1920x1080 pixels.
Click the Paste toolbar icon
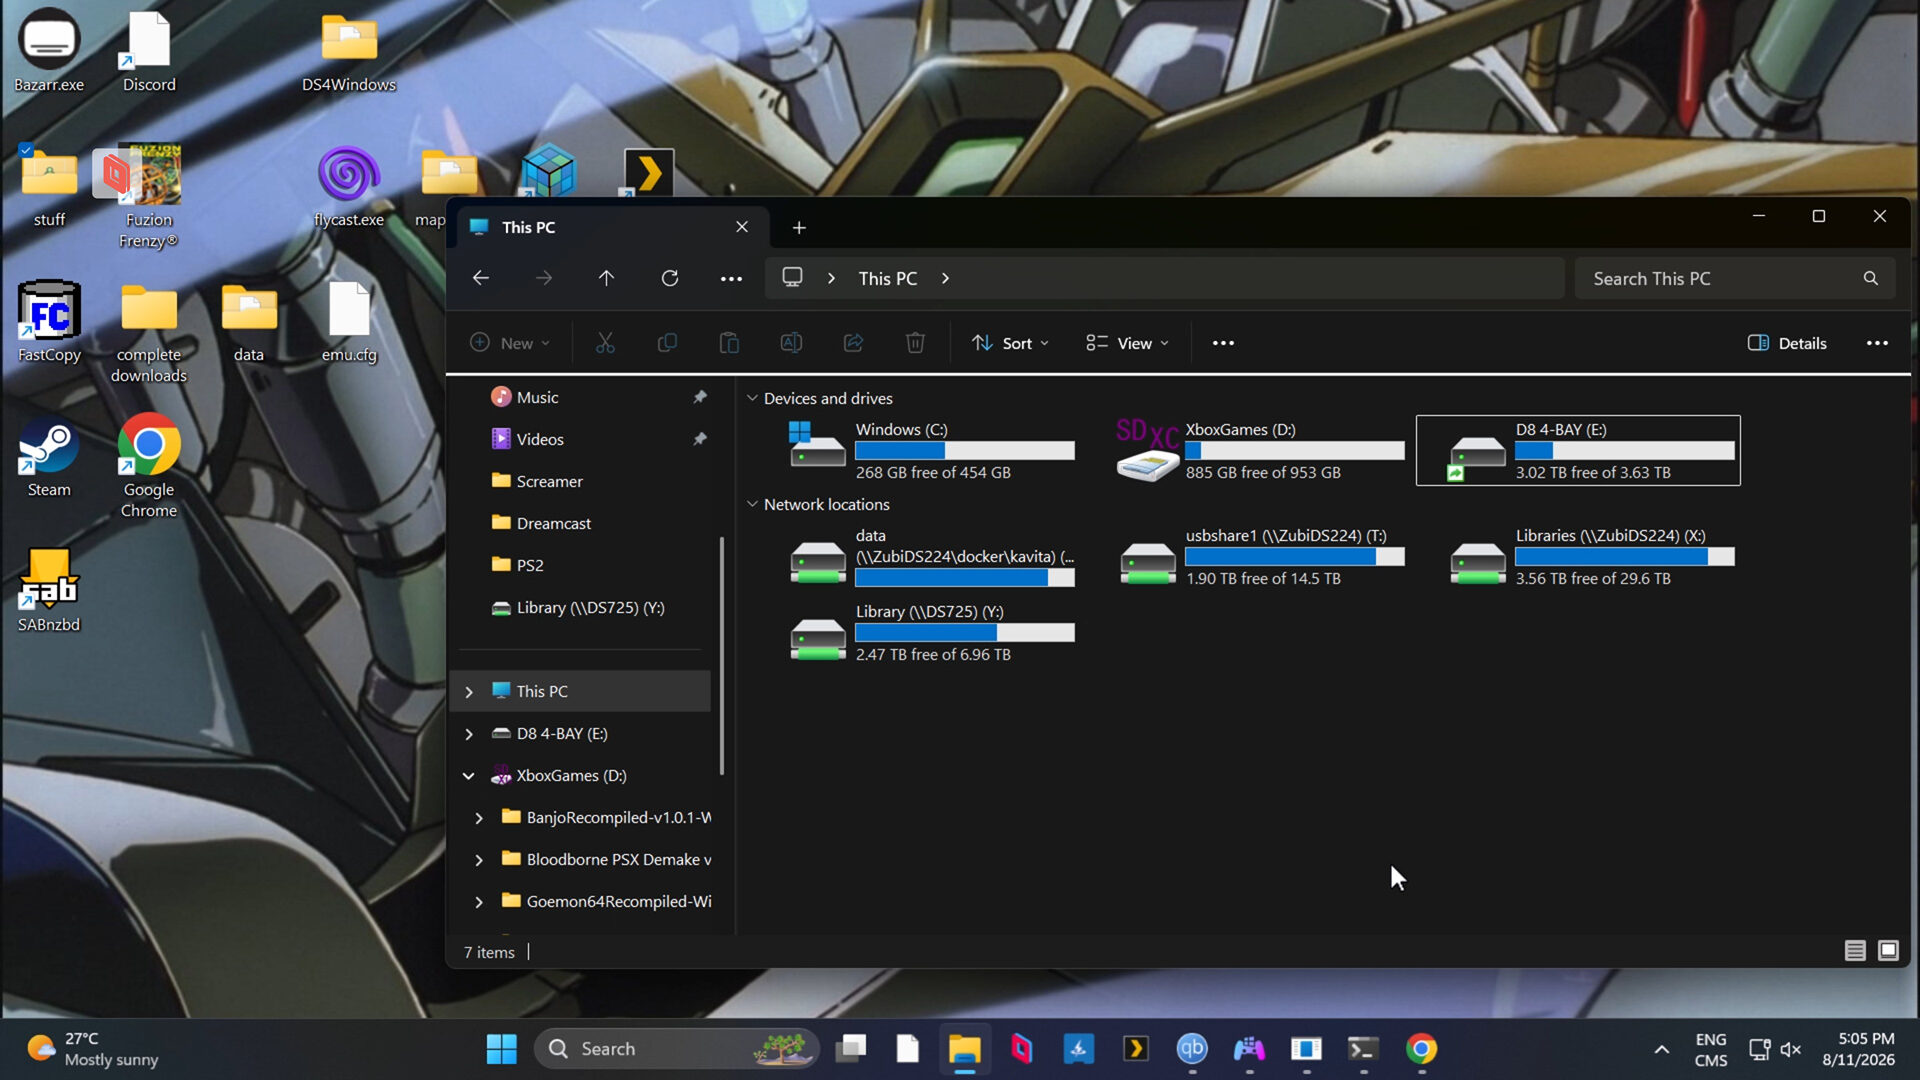click(729, 343)
